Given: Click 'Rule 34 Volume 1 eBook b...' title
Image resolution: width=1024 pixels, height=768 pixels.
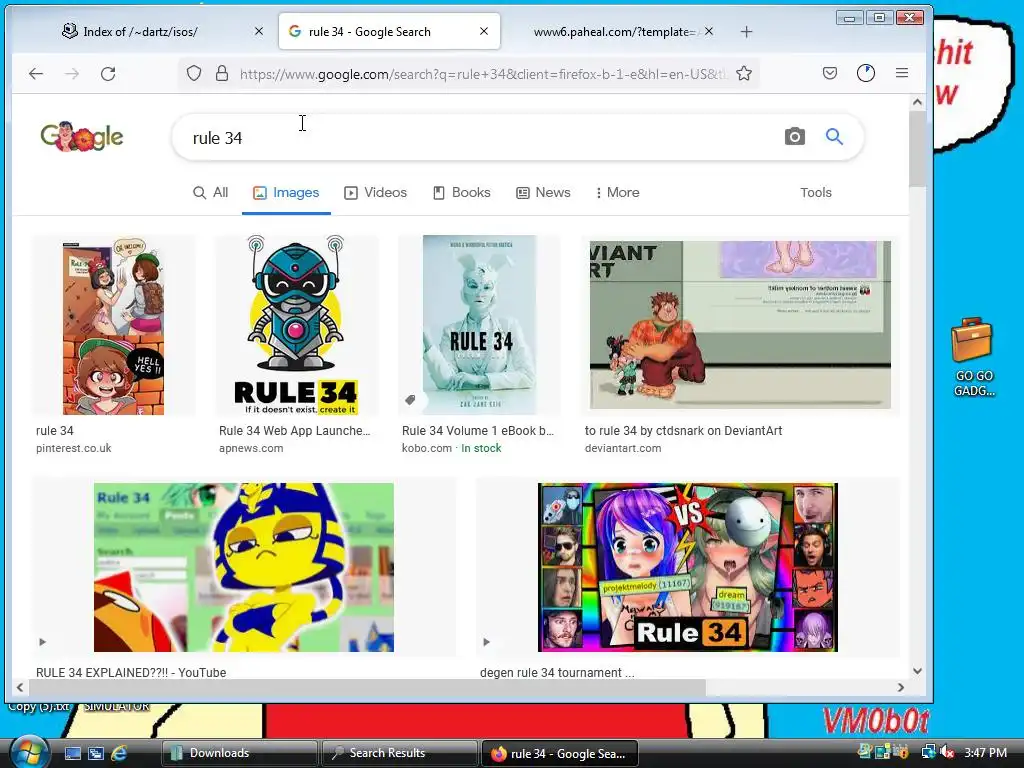Looking at the screenshot, I should pos(477,430).
